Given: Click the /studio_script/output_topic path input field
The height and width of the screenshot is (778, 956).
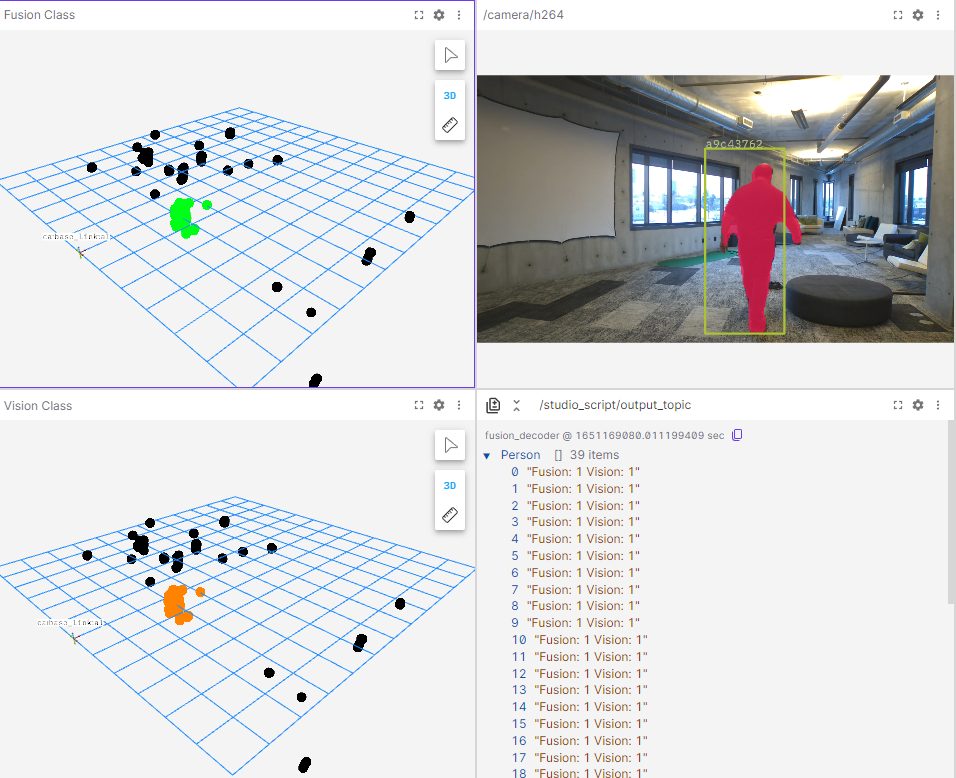Looking at the screenshot, I should [x=700, y=405].
